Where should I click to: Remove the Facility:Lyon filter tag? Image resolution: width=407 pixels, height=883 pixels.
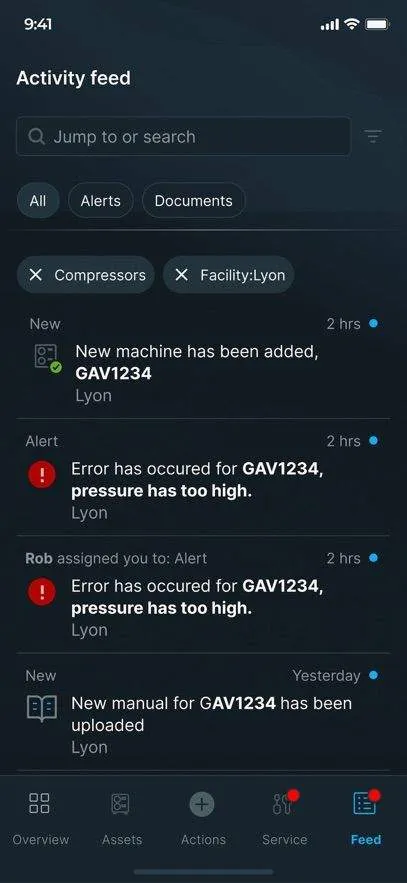[181, 275]
